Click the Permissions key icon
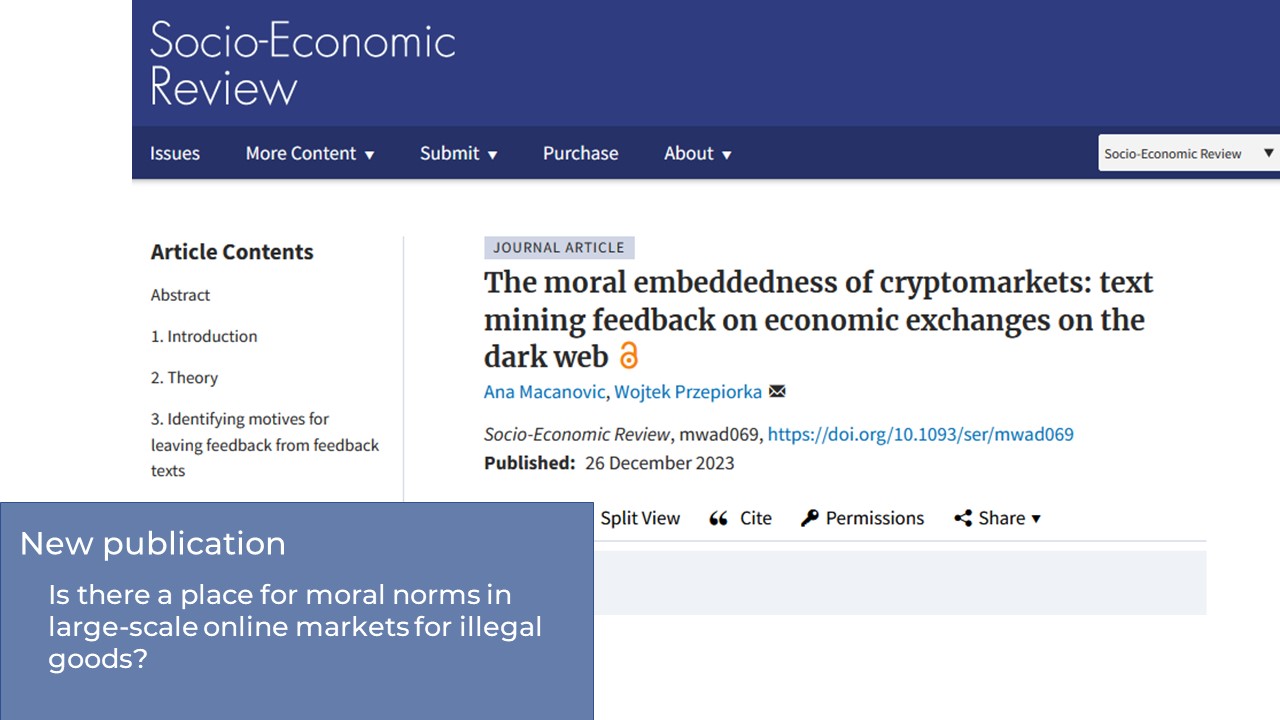This screenshot has width=1280, height=720. (810, 518)
